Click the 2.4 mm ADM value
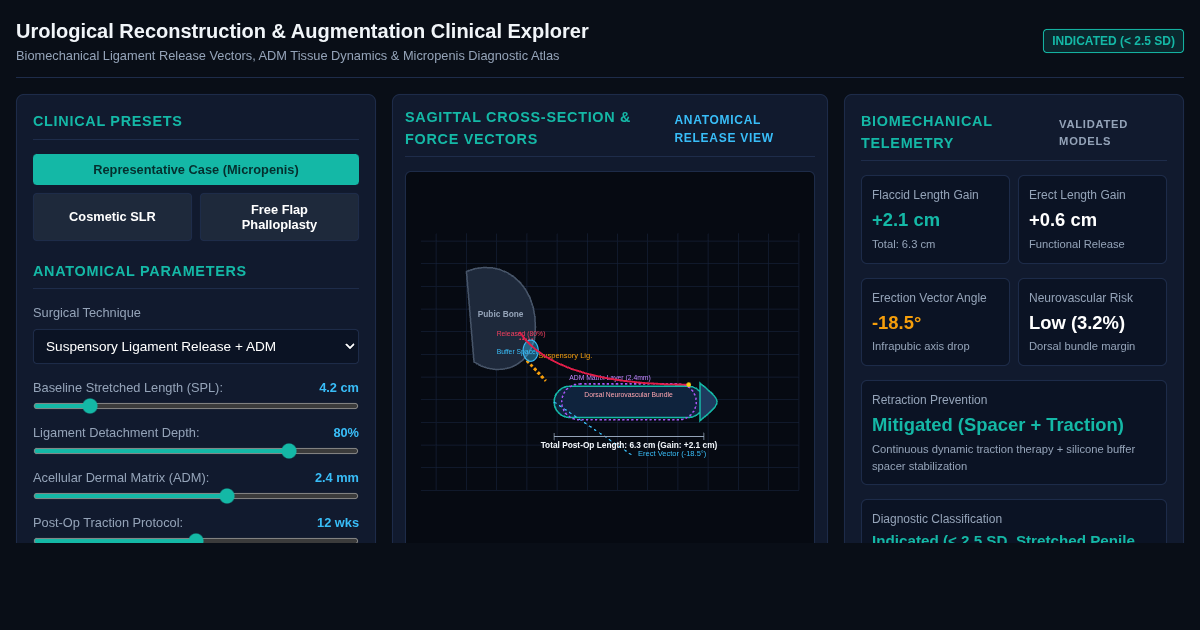Screen dimensions: 1200x630 [x=337, y=478]
